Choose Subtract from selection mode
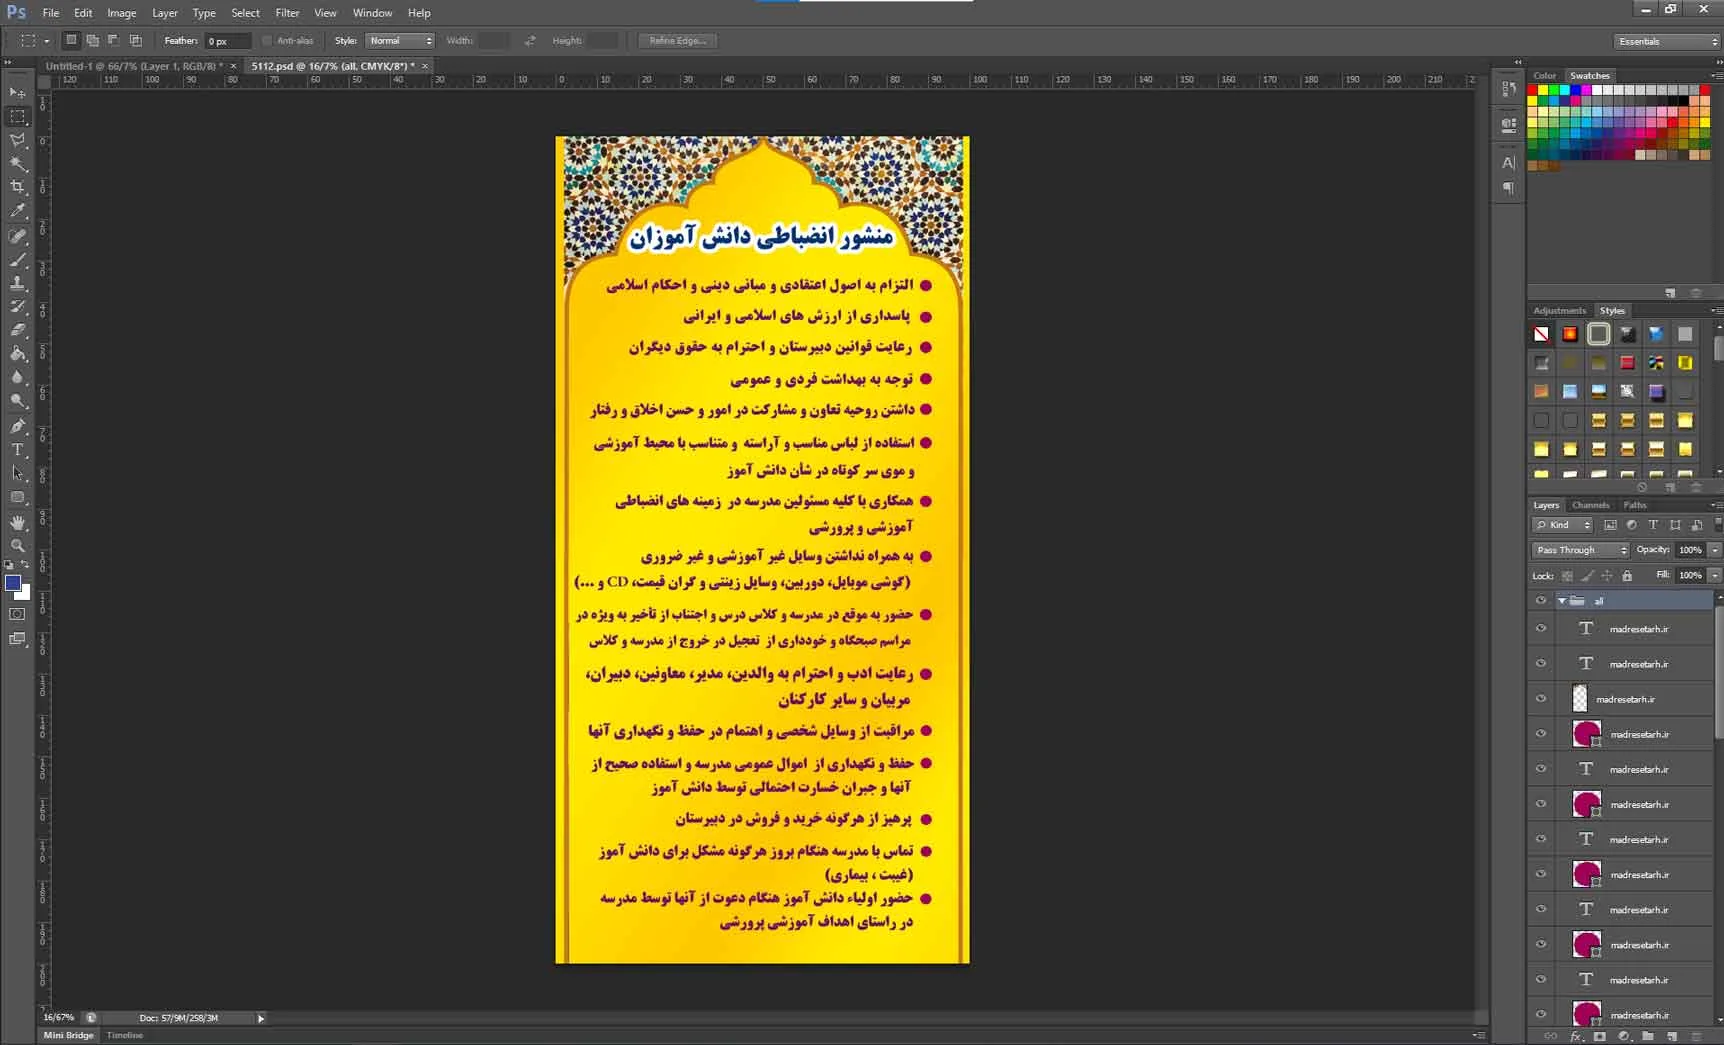The width and height of the screenshot is (1724, 1045). tap(114, 41)
